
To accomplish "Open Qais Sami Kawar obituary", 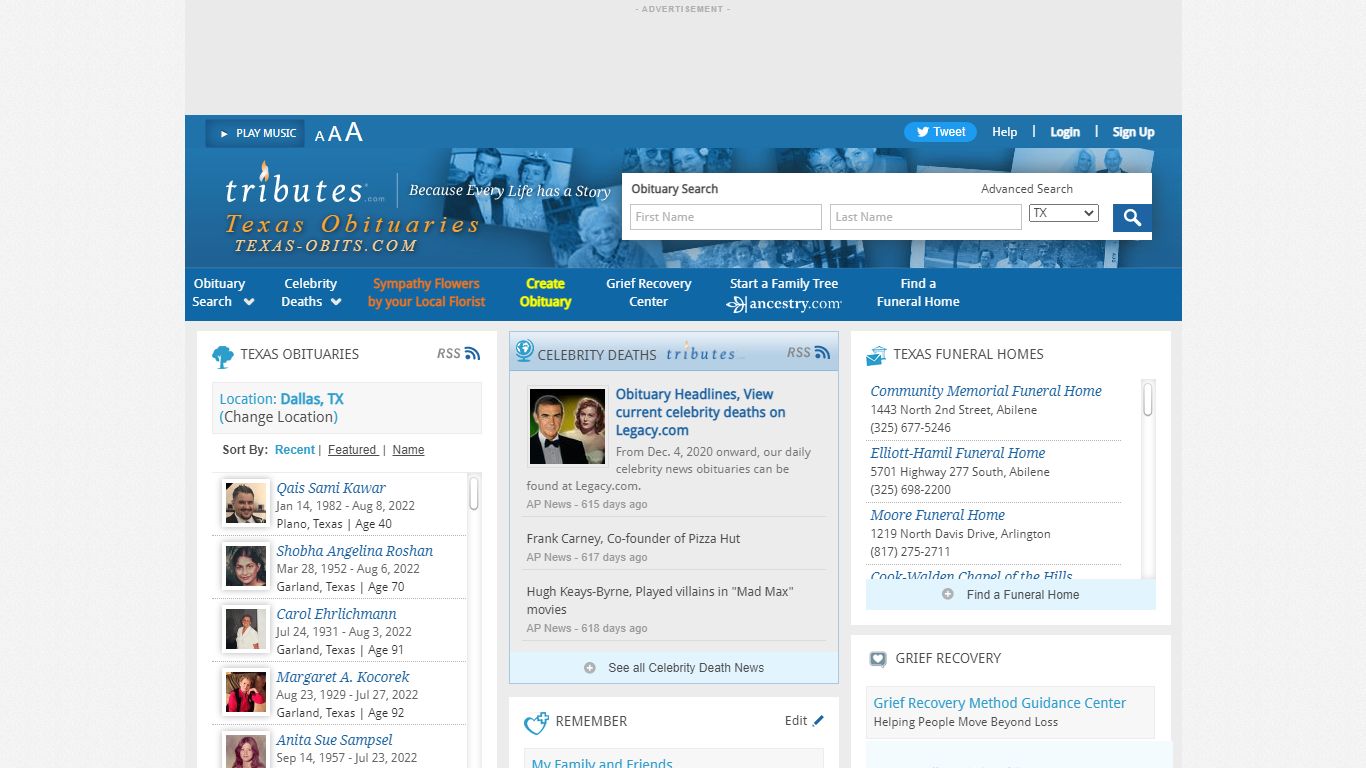I will (x=331, y=488).
